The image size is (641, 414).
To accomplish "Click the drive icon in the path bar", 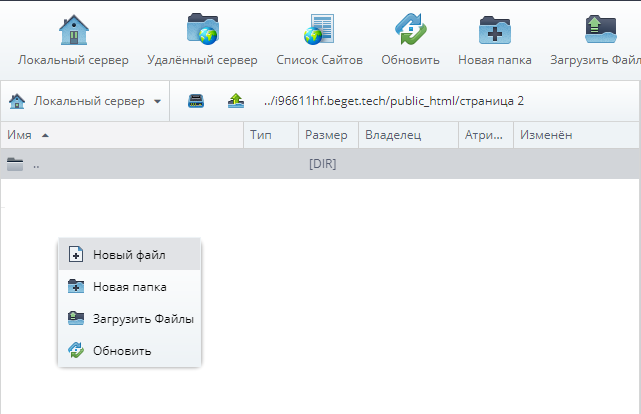I will pyautogui.click(x=196, y=101).
